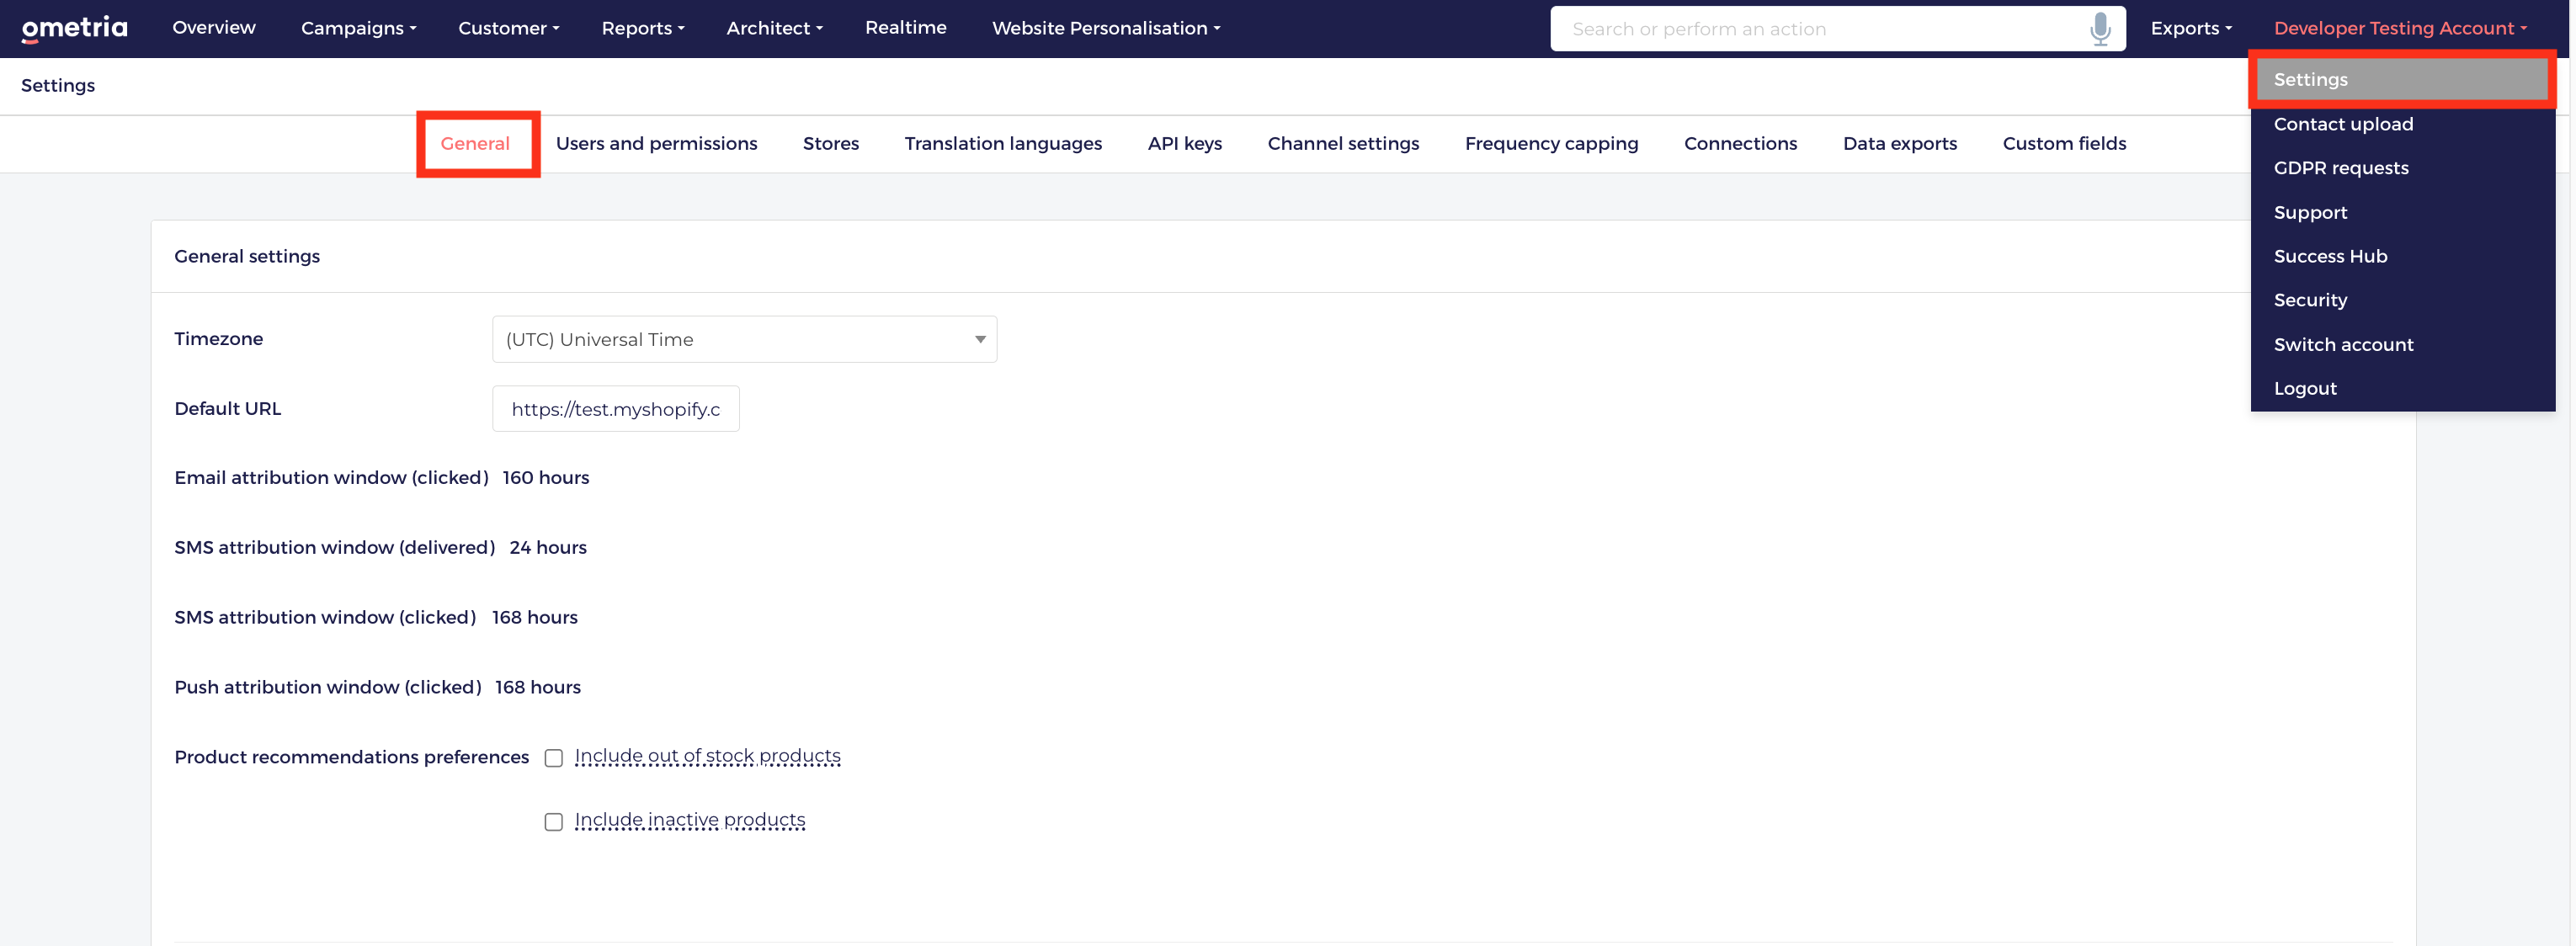This screenshot has width=2576, height=946.
Task: Click the SMS clicked '168 hours' value
Action: click(535, 618)
